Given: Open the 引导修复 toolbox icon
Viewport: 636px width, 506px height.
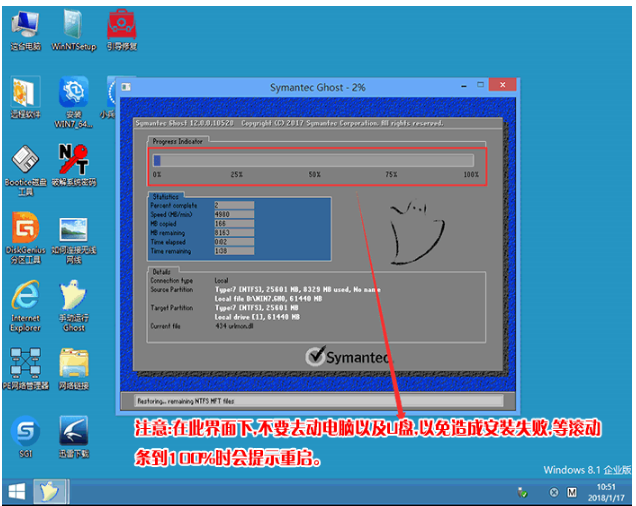Looking at the screenshot, I should pyautogui.click(x=122, y=31).
